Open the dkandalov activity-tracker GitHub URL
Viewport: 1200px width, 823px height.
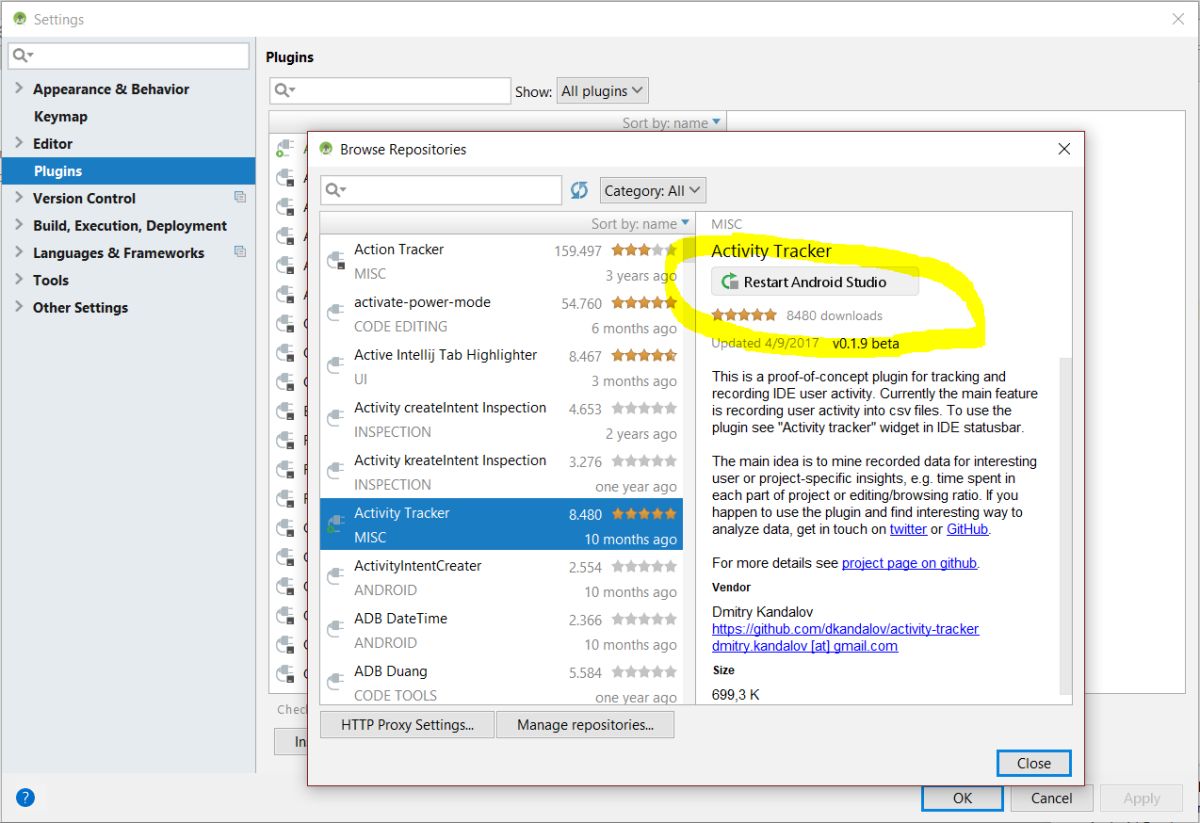[845, 629]
